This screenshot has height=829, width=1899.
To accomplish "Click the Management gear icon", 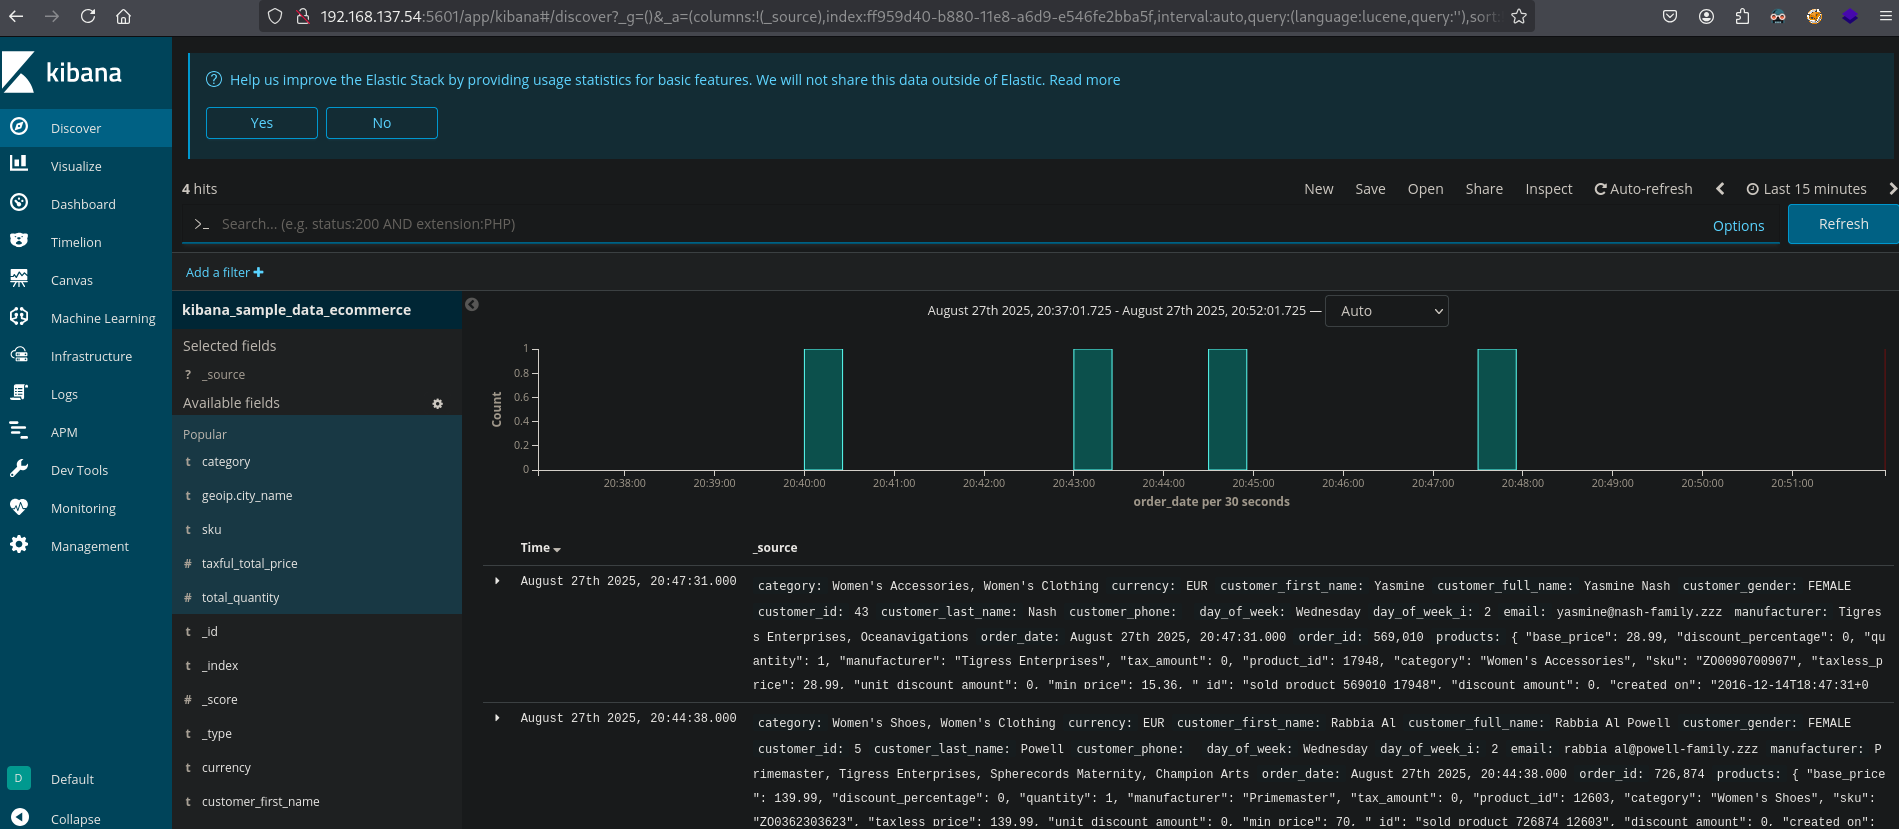I will point(19,545).
